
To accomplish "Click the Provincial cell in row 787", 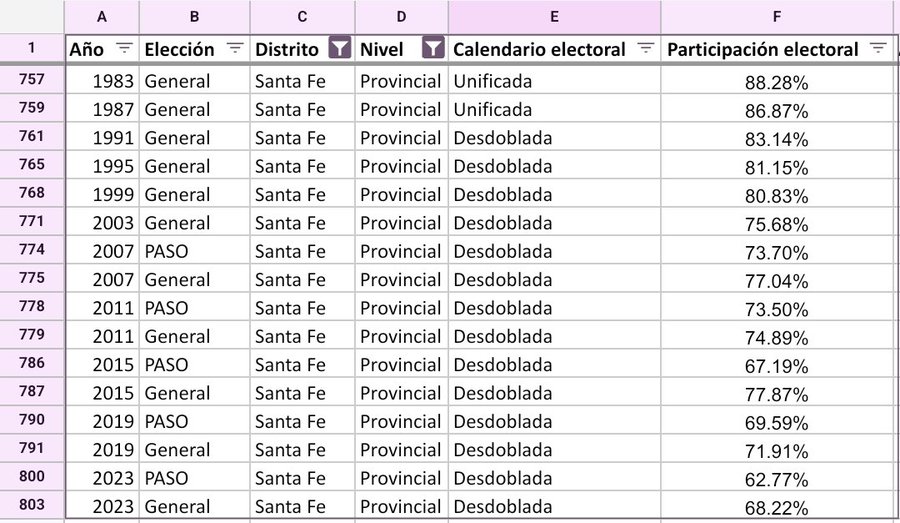I will [400, 393].
